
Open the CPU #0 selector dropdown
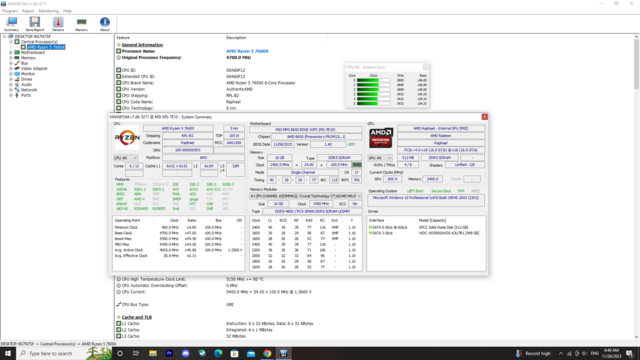(126, 158)
